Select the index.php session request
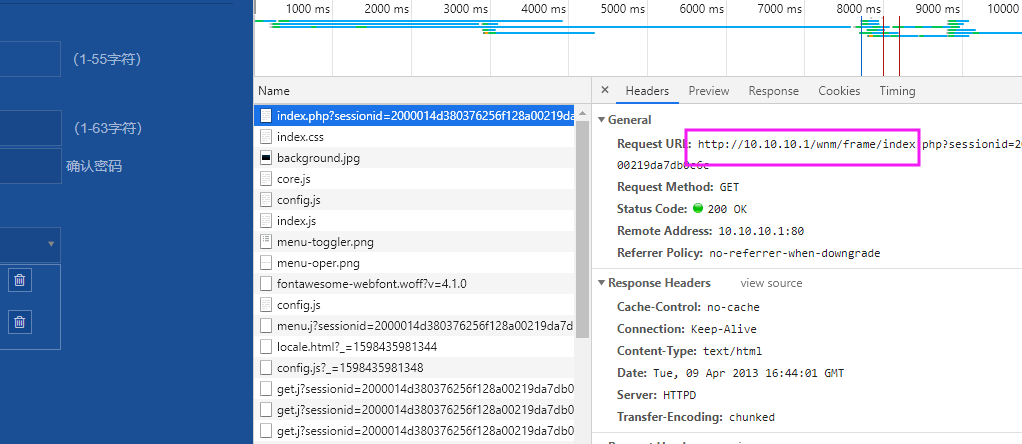1022x444 pixels. click(x=414, y=116)
